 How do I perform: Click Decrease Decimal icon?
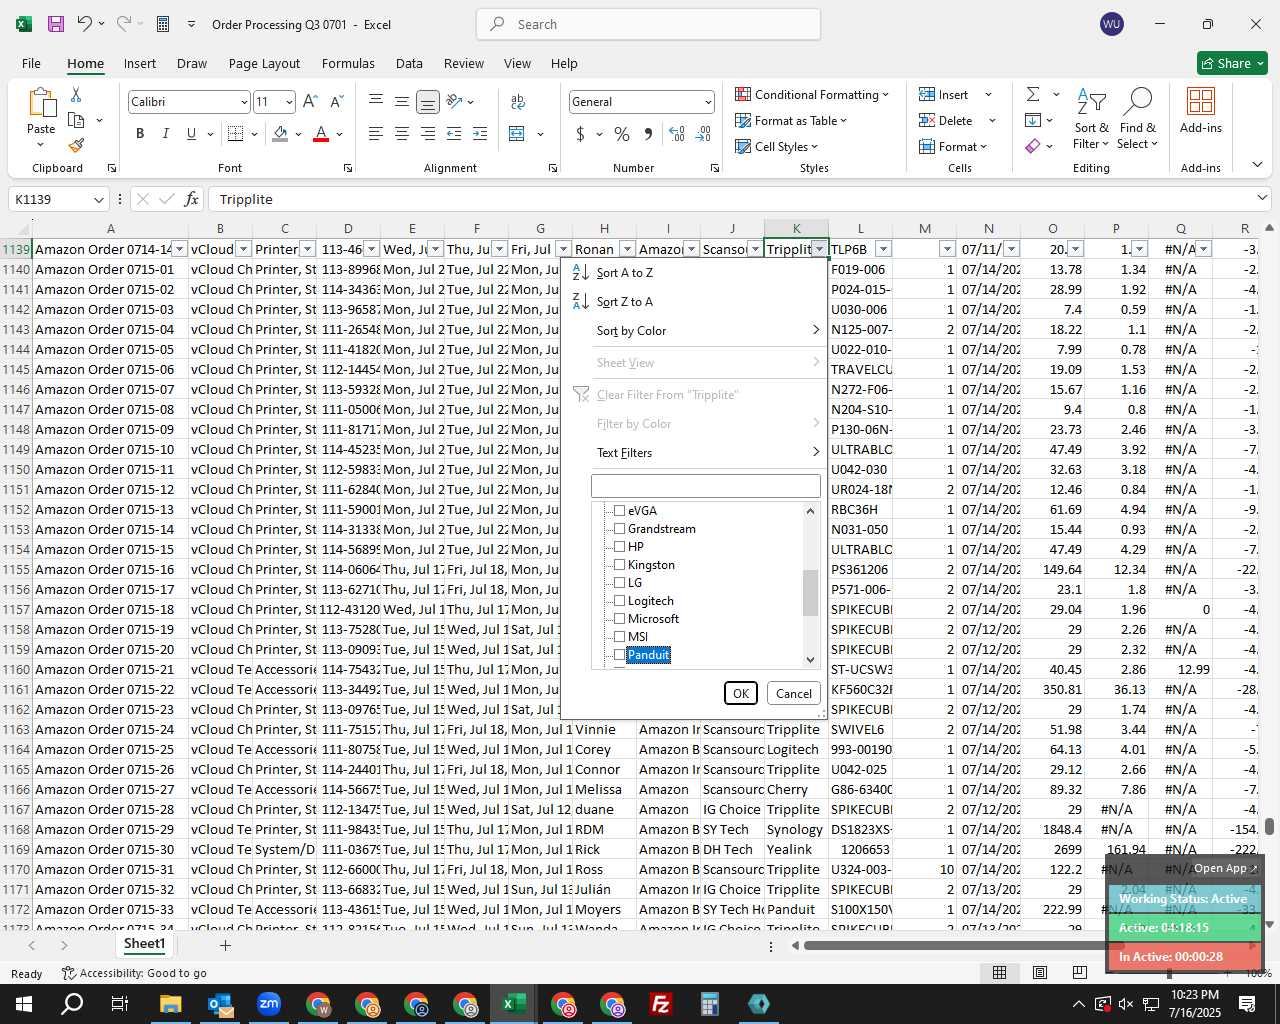coord(703,134)
